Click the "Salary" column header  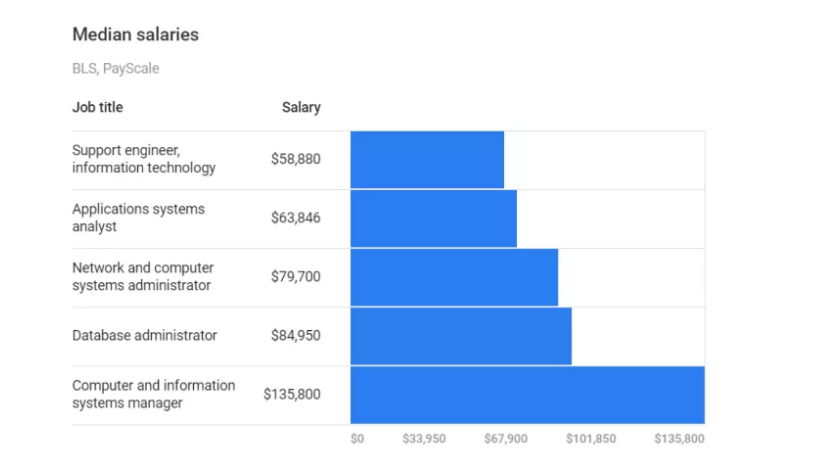pyautogui.click(x=301, y=107)
